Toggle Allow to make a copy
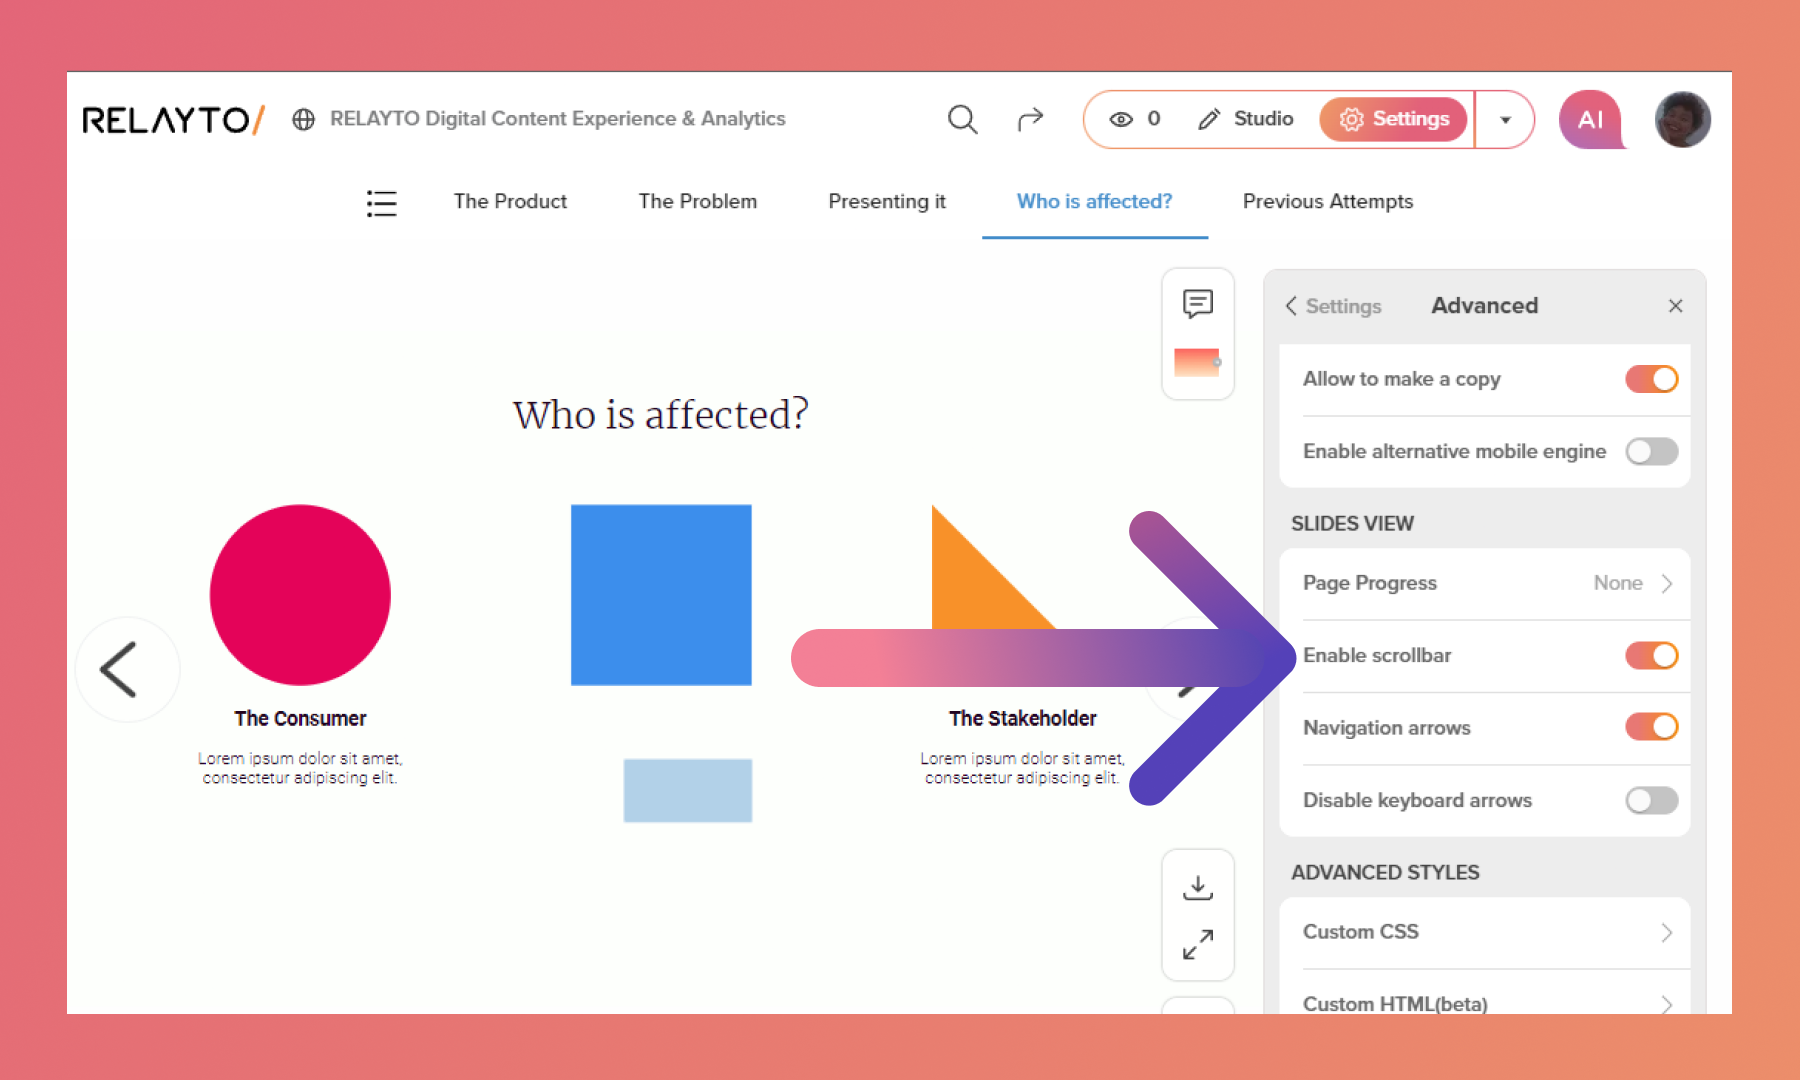 click(1651, 379)
